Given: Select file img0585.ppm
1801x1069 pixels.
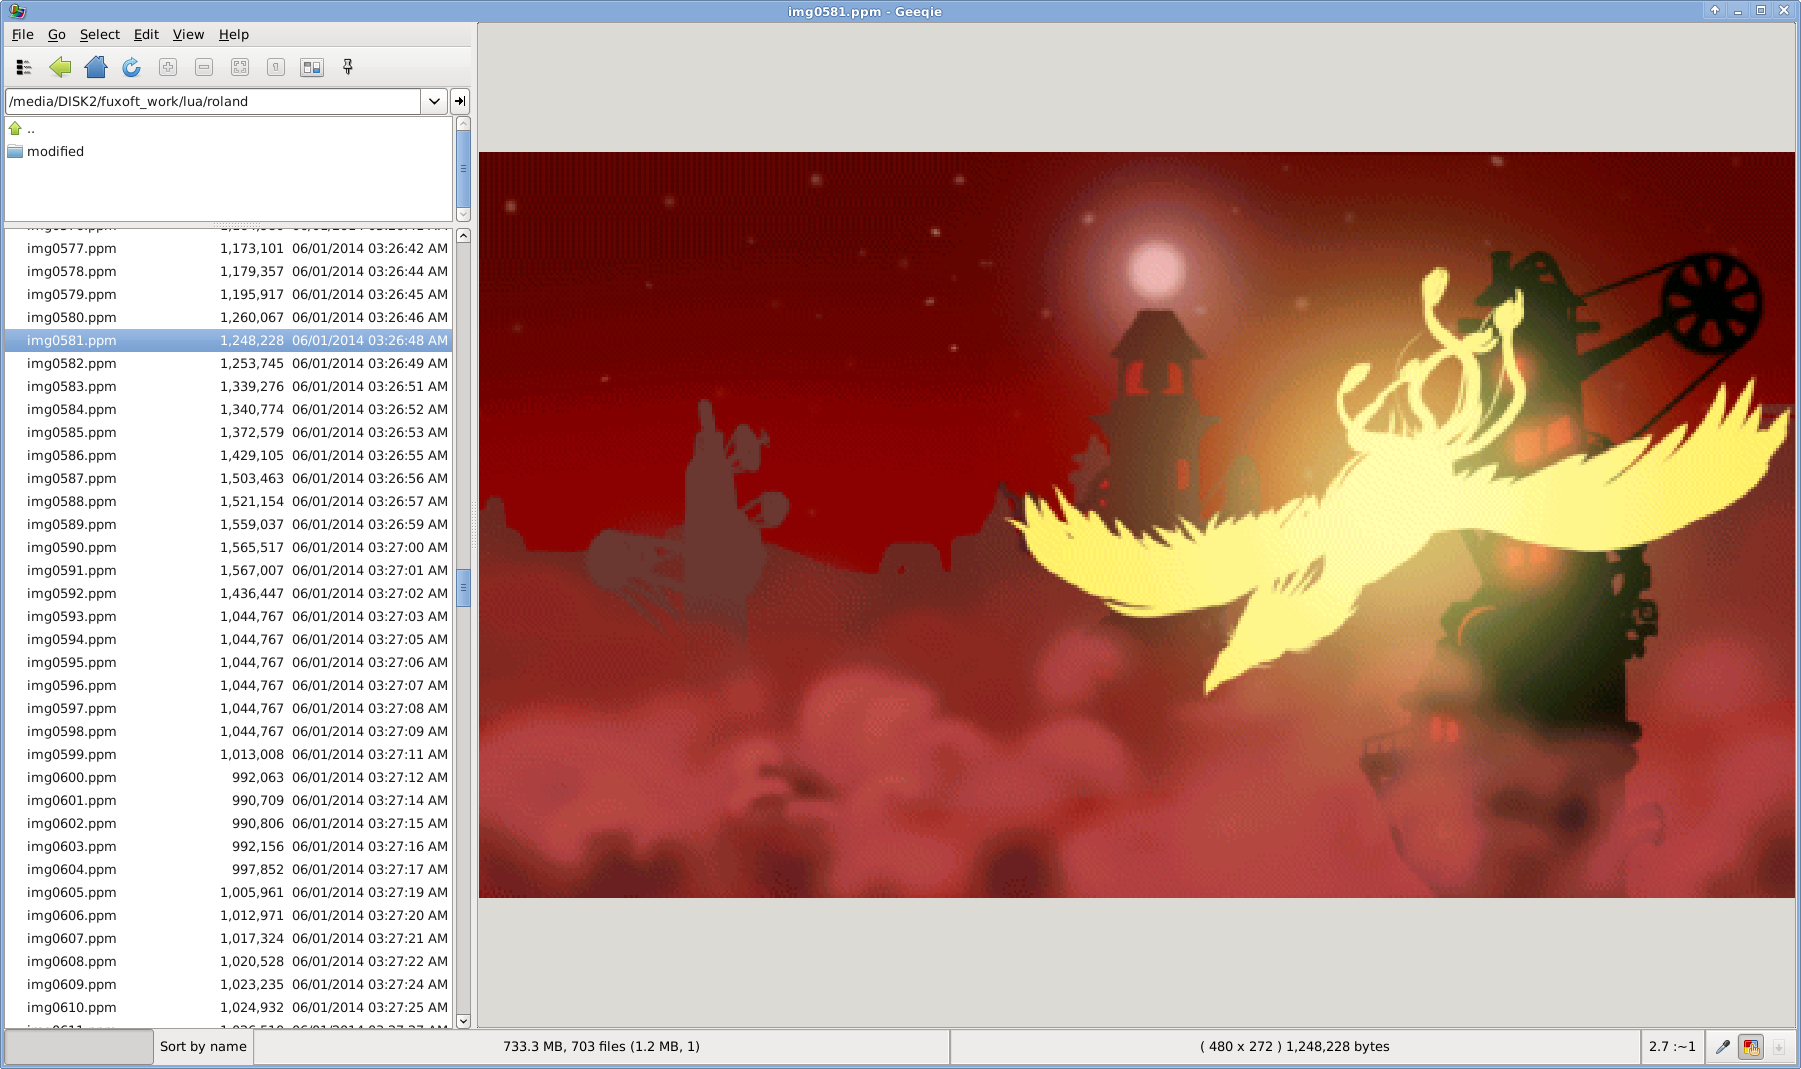Looking at the screenshot, I should [228, 433].
